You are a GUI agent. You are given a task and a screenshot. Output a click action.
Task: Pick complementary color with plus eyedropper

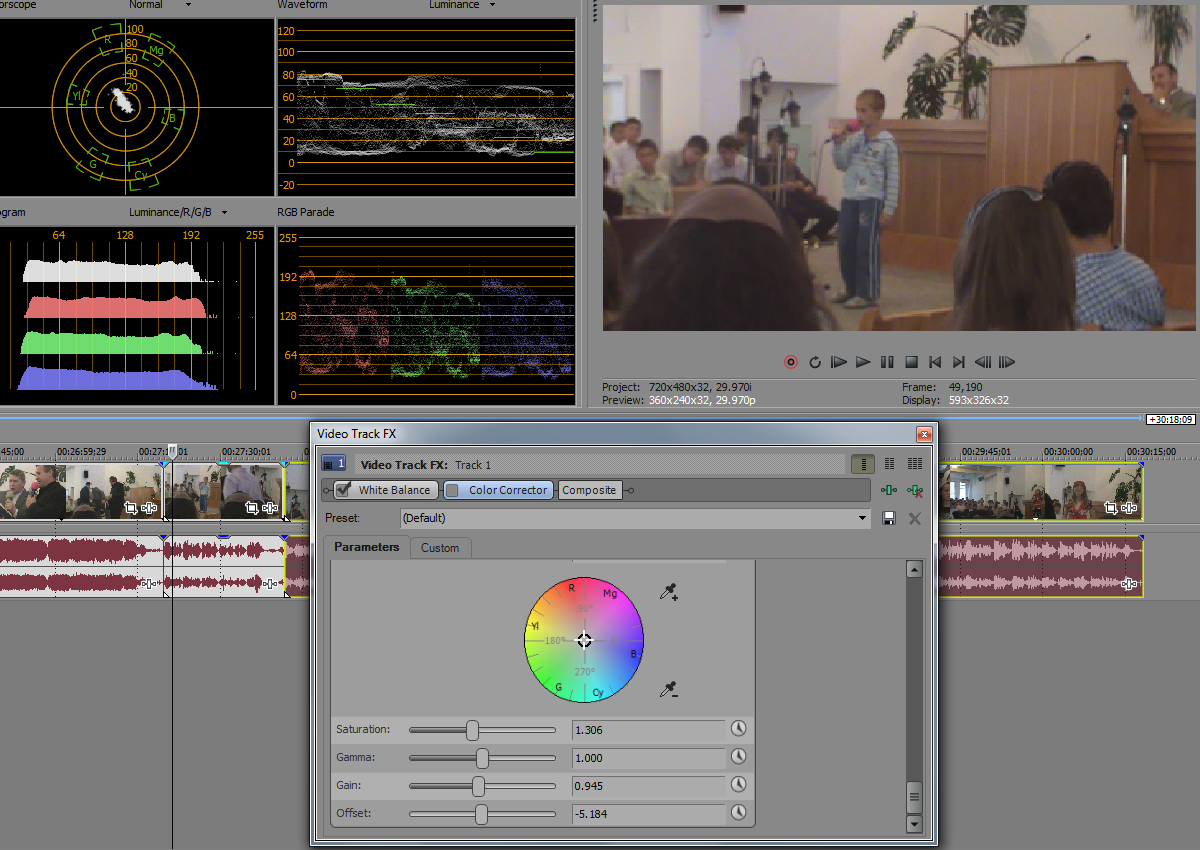click(669, 593)
